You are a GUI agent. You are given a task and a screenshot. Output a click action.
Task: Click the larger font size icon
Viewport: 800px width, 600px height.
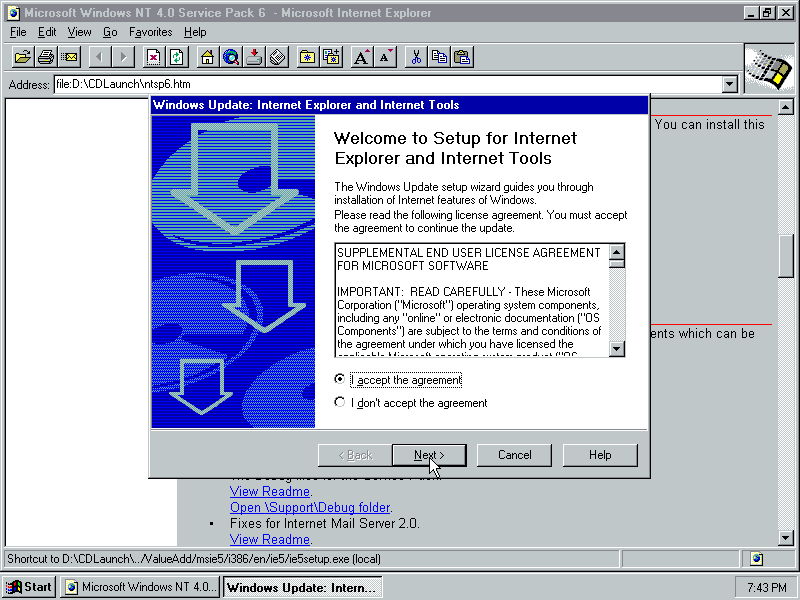(x=362, y=57)
